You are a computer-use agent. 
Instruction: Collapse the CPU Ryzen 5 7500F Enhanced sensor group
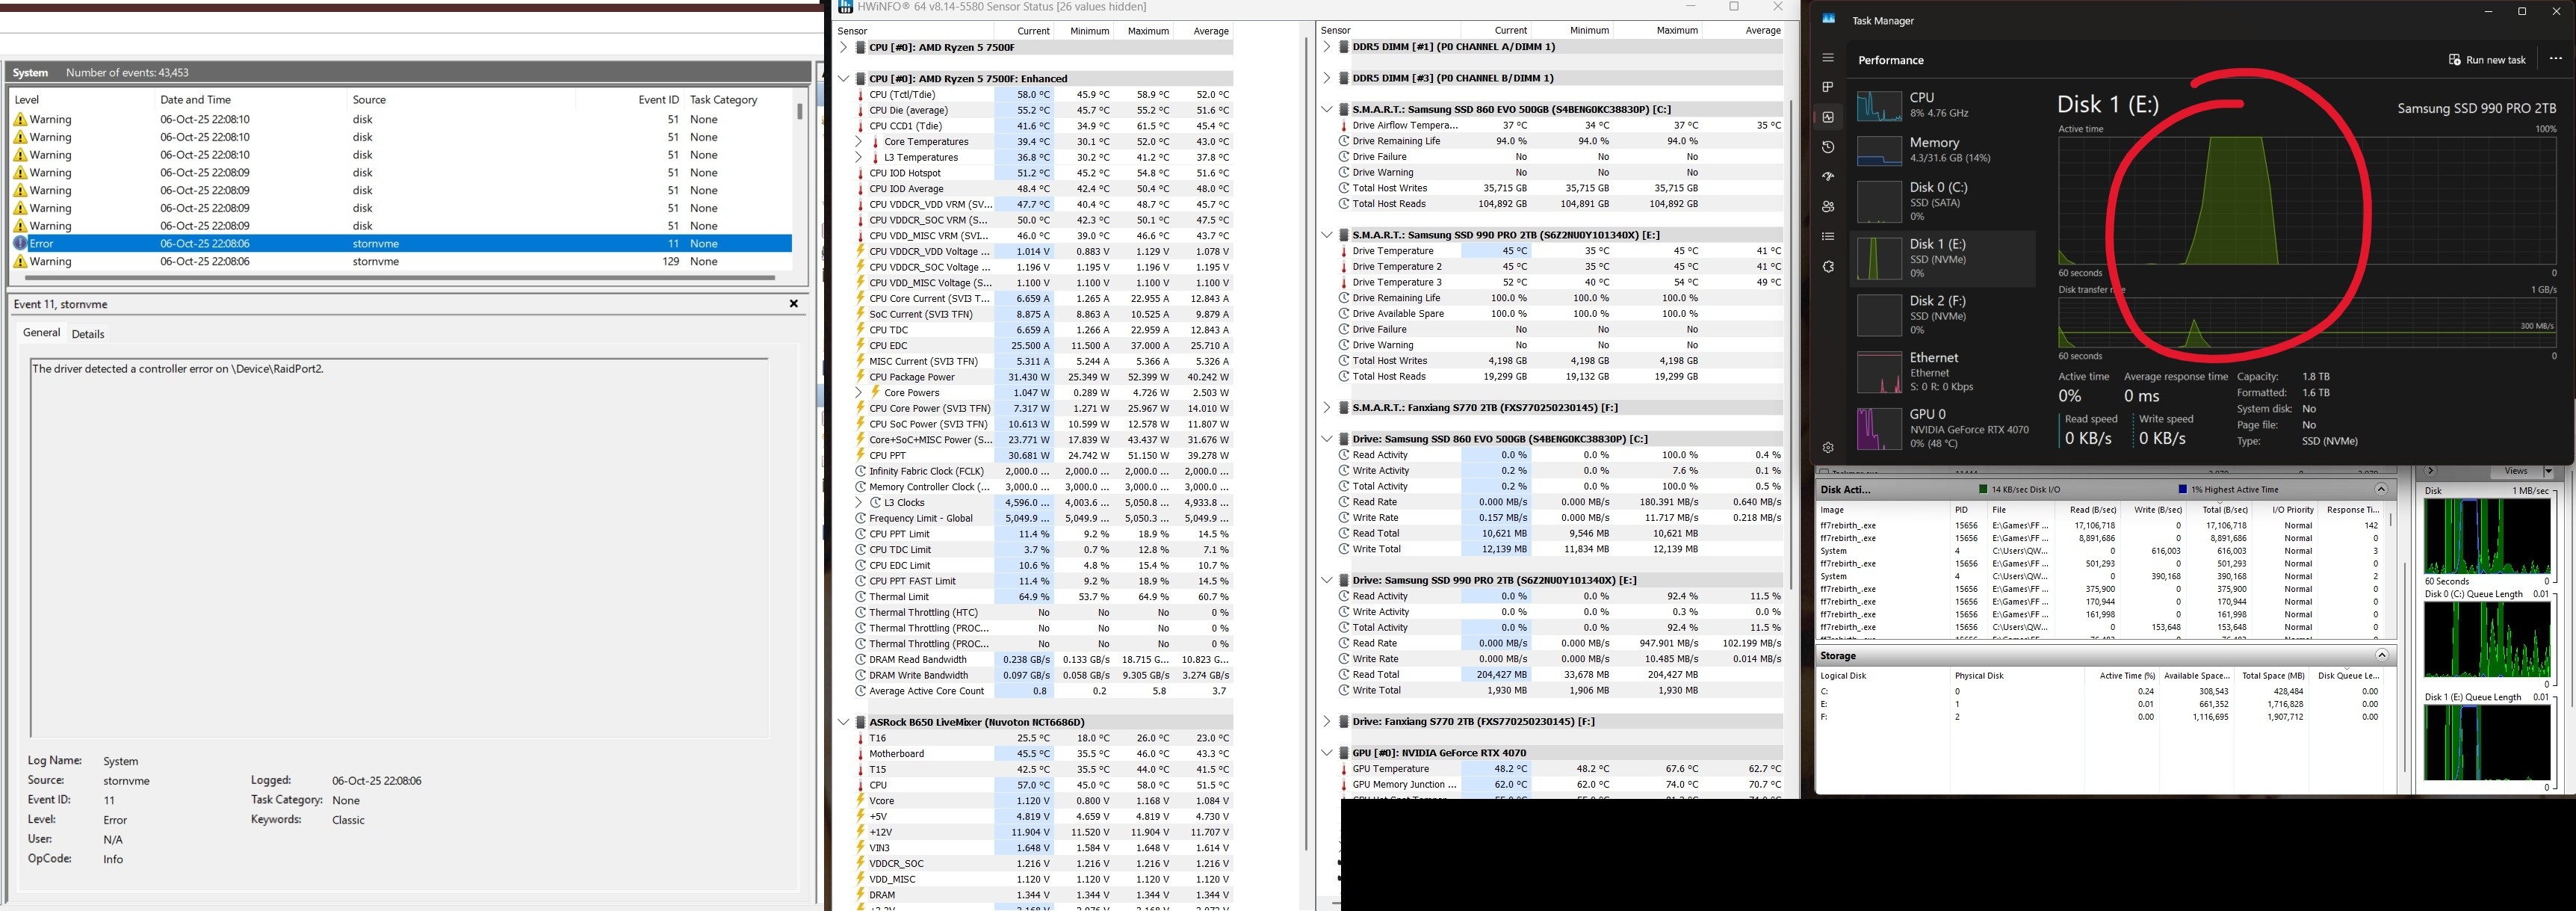843,79
